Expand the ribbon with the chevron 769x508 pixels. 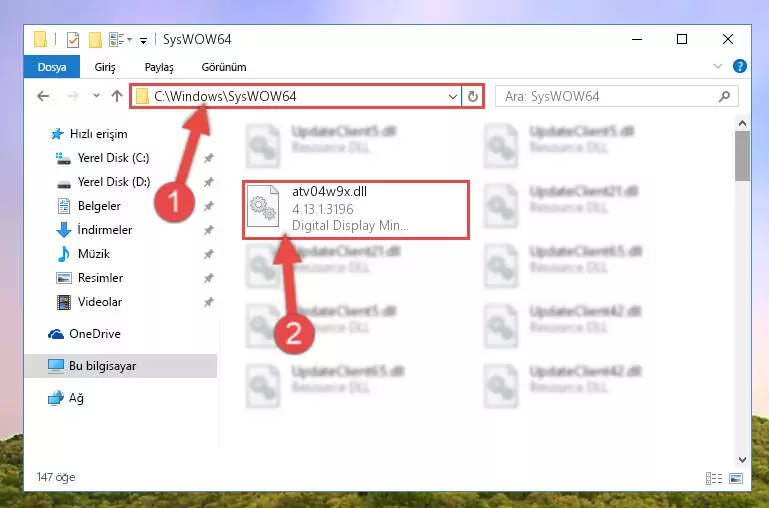718,66
